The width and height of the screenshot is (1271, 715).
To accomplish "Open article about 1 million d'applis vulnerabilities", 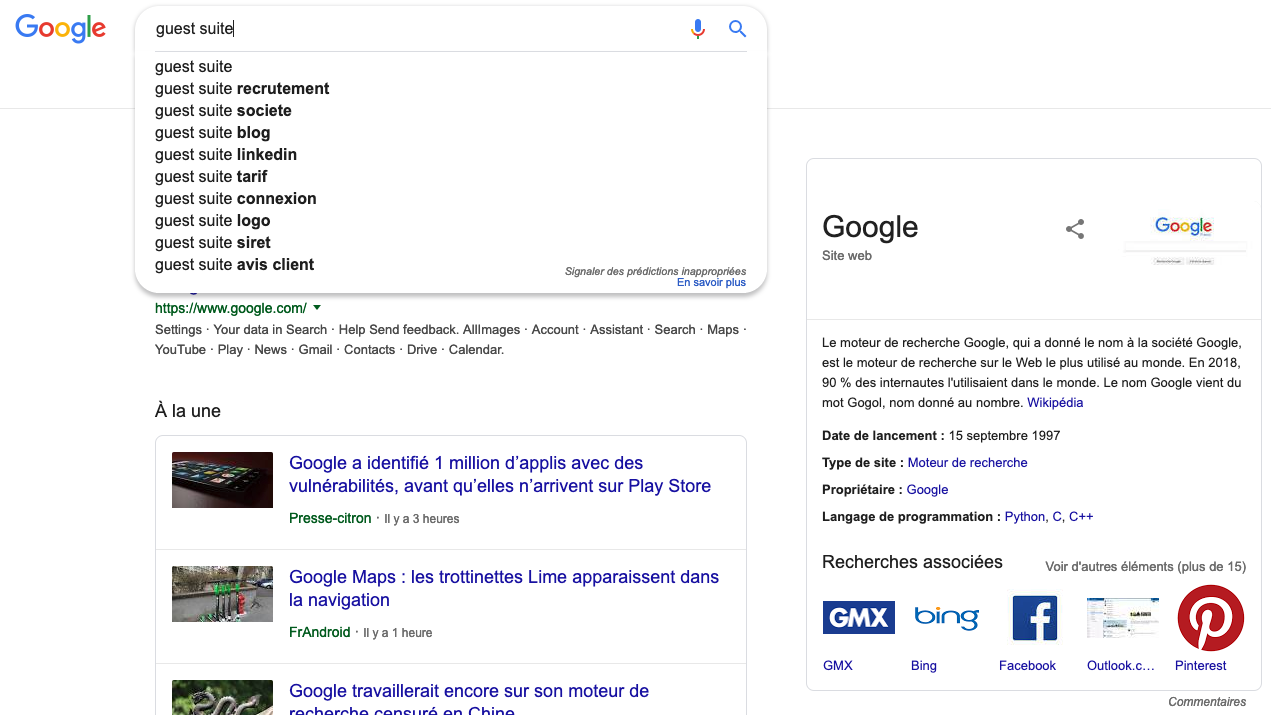I will (500, 475).
